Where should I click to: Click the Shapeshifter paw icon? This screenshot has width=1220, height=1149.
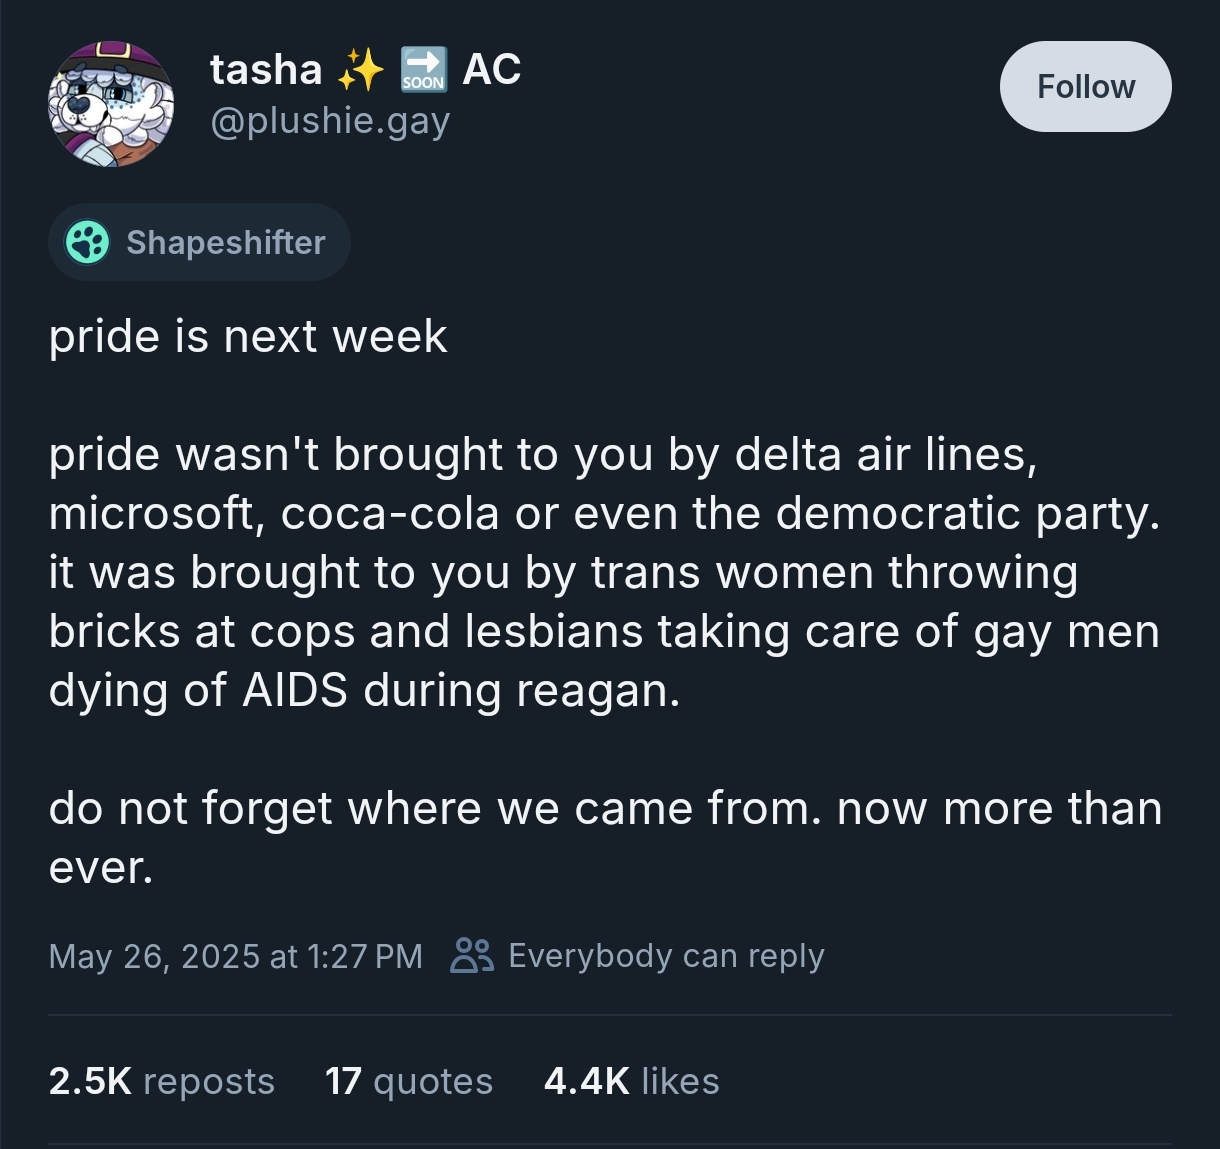[87, 242]
